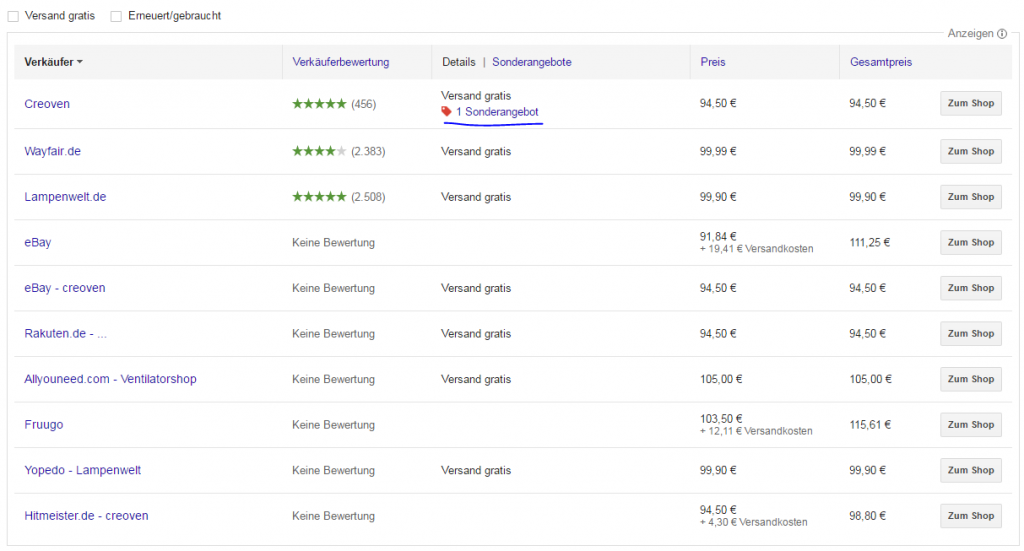Click Zum Shop button for eBay - creoven
Viewport: 1024px width, 551px height.
(x=970, y=288)
